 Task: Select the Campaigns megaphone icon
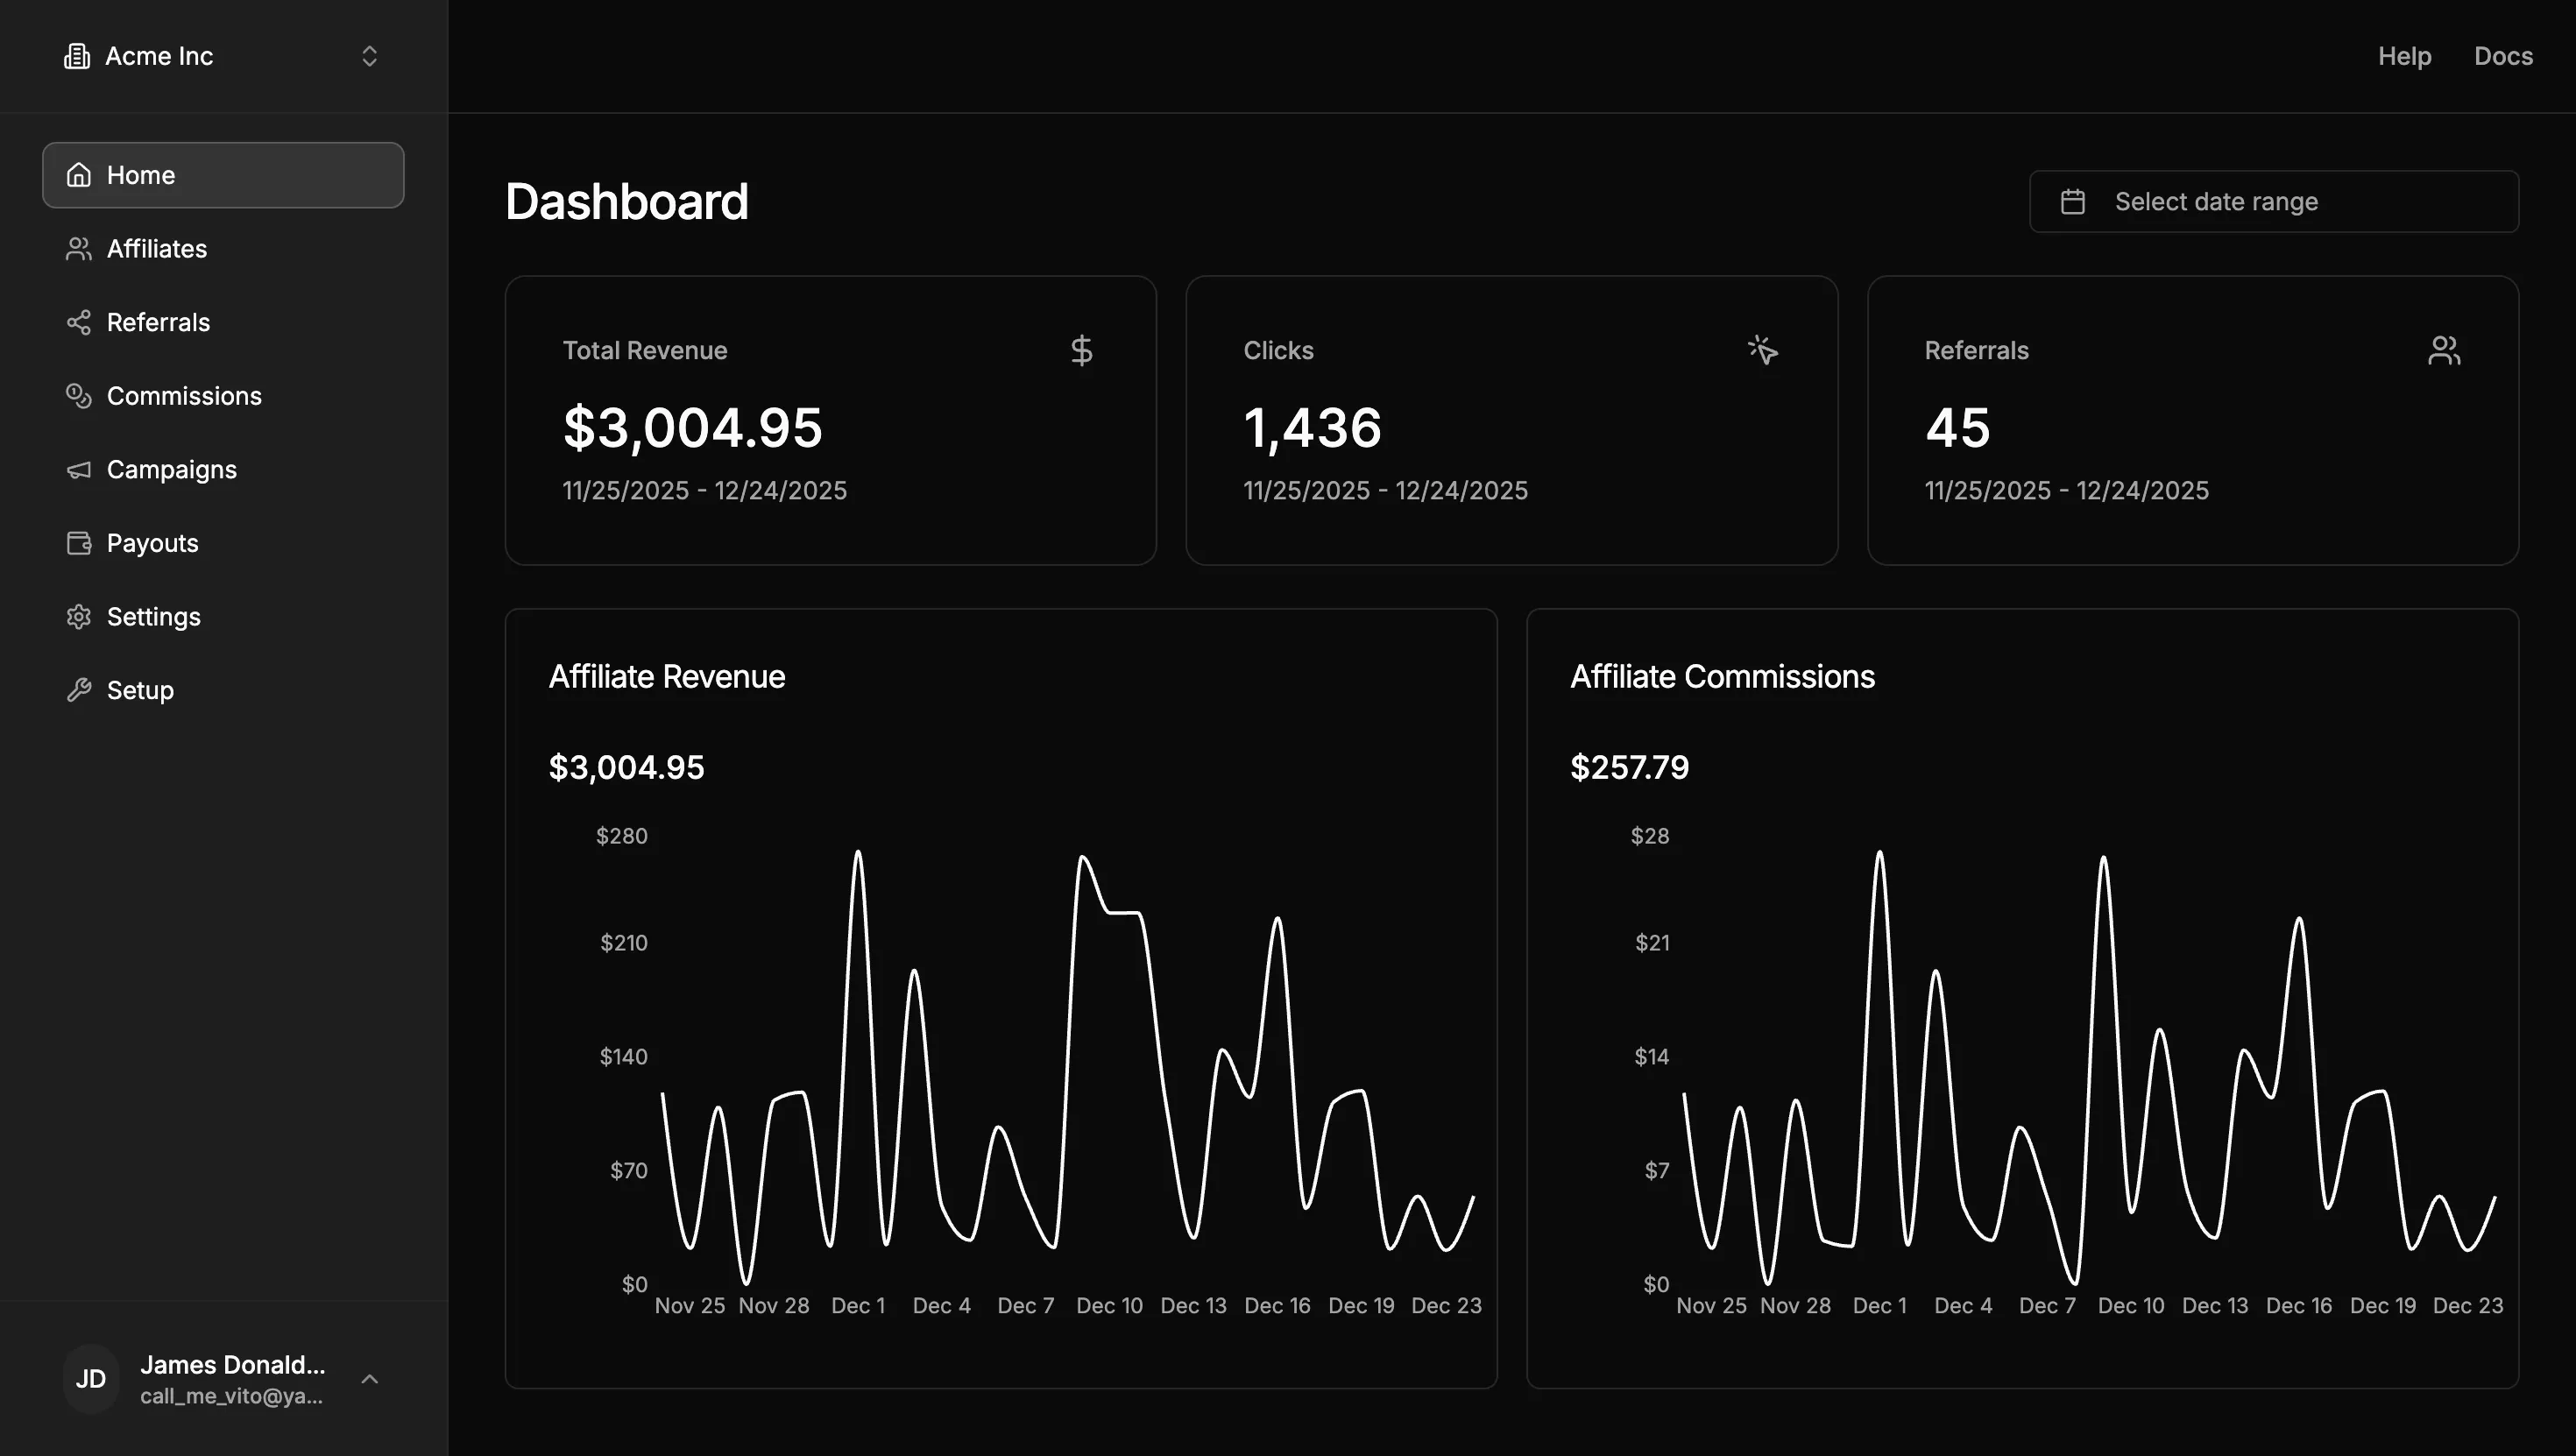79,469
